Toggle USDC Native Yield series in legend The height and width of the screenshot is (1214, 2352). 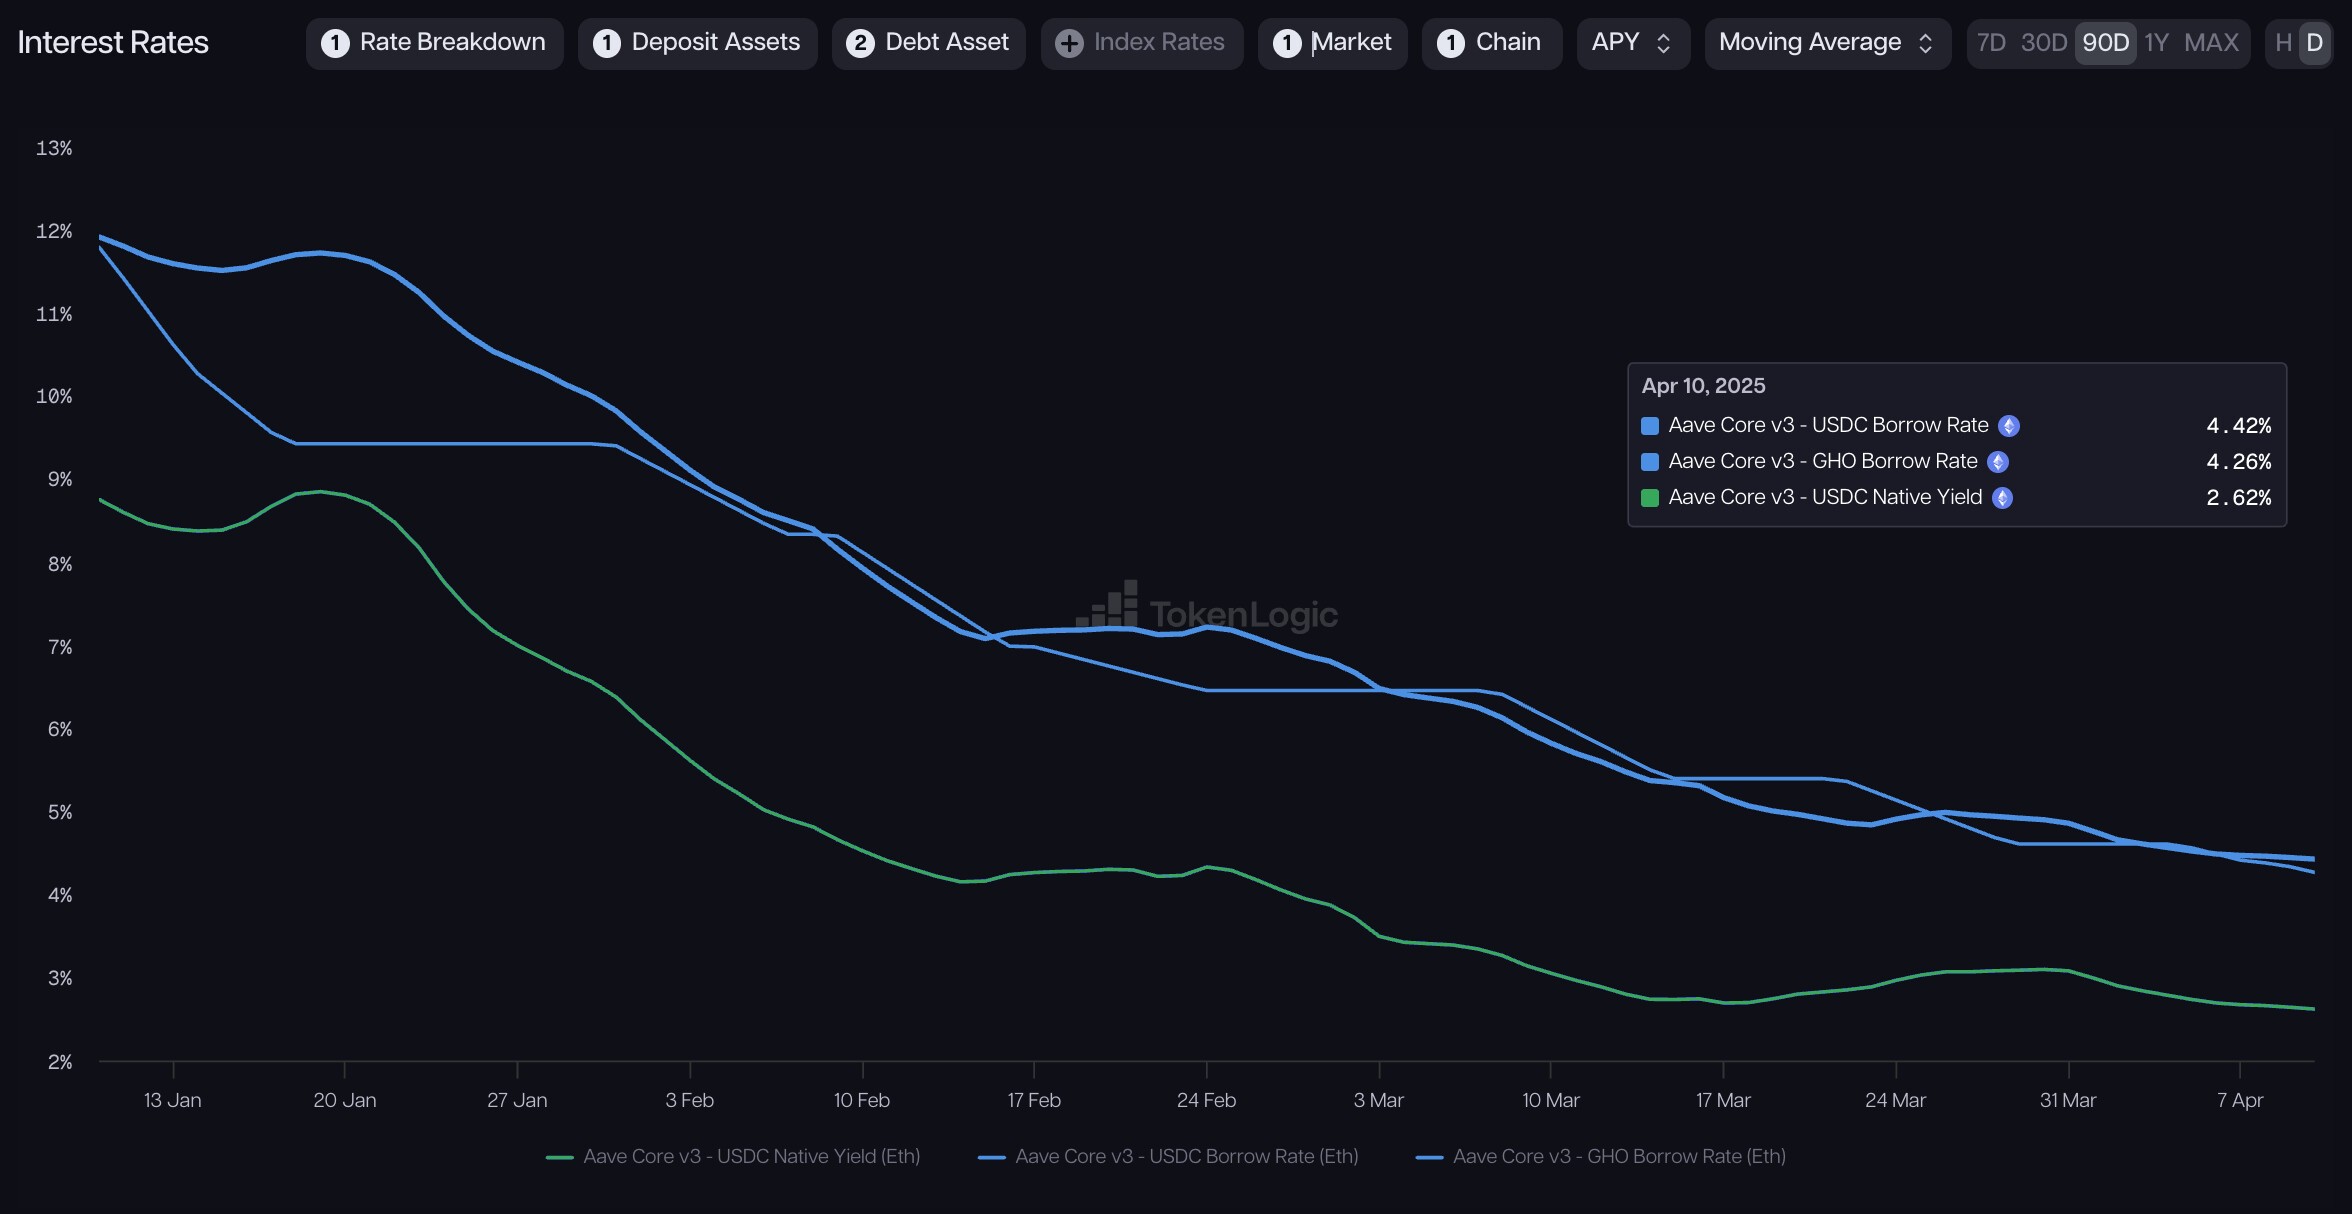733,1156
